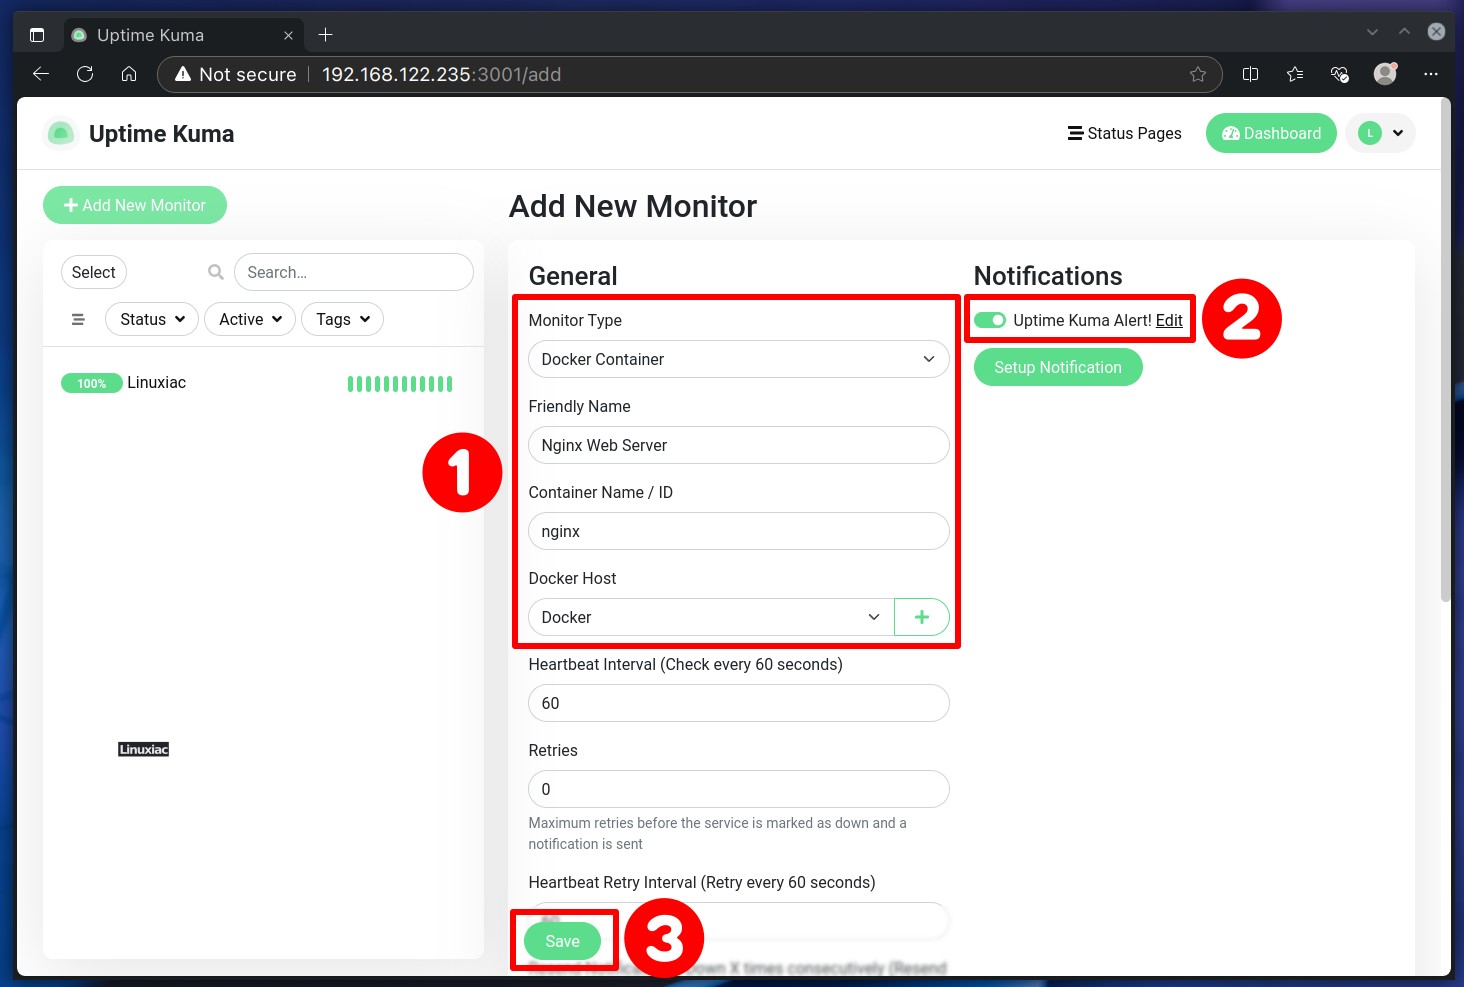The image size is (1464, 987).
Task: Click Add New Monitor button
Action: click(135, 205)
